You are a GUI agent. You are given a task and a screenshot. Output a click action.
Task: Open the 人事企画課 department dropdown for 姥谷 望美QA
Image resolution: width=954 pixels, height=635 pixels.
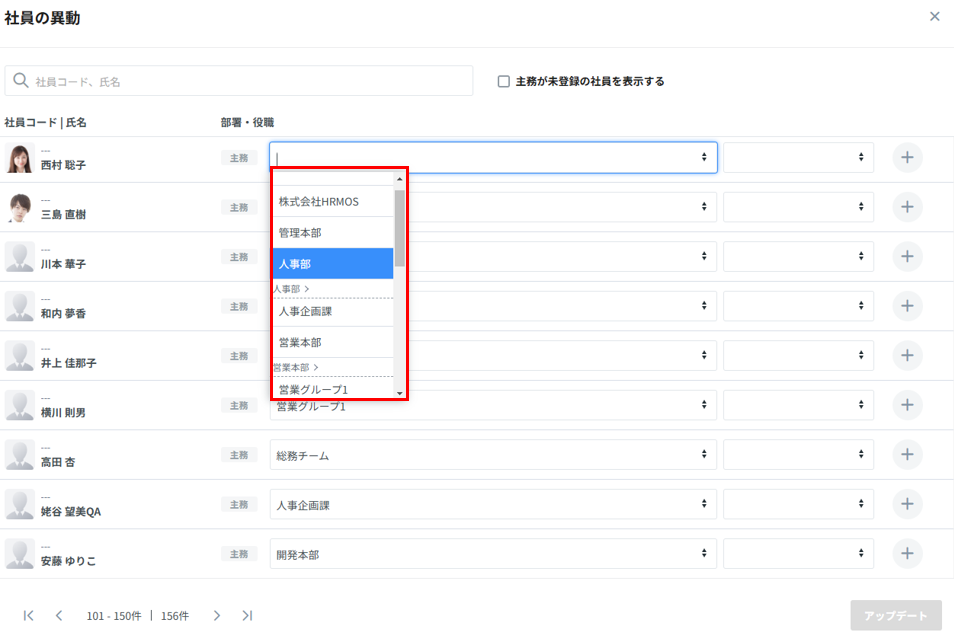pos(492,505)
